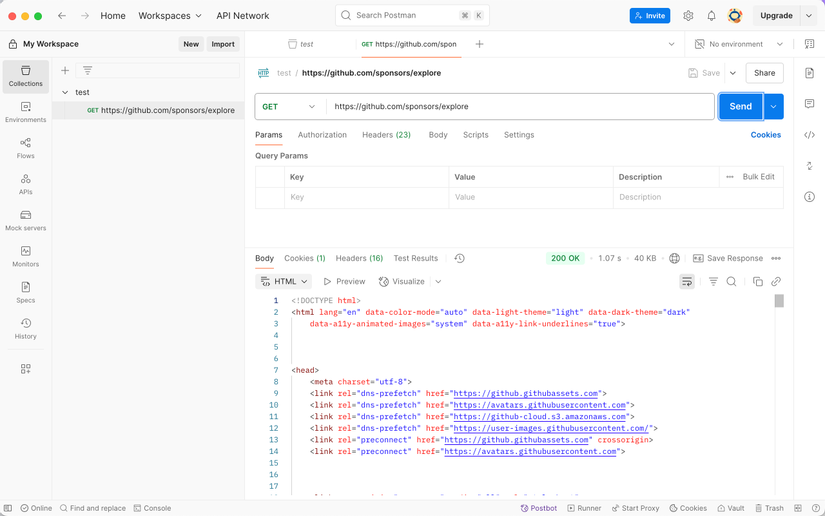Image resolution: width=825 pixels, height=516 pixels.
Task: Open the code snippet icon
Action: [809, 135]
